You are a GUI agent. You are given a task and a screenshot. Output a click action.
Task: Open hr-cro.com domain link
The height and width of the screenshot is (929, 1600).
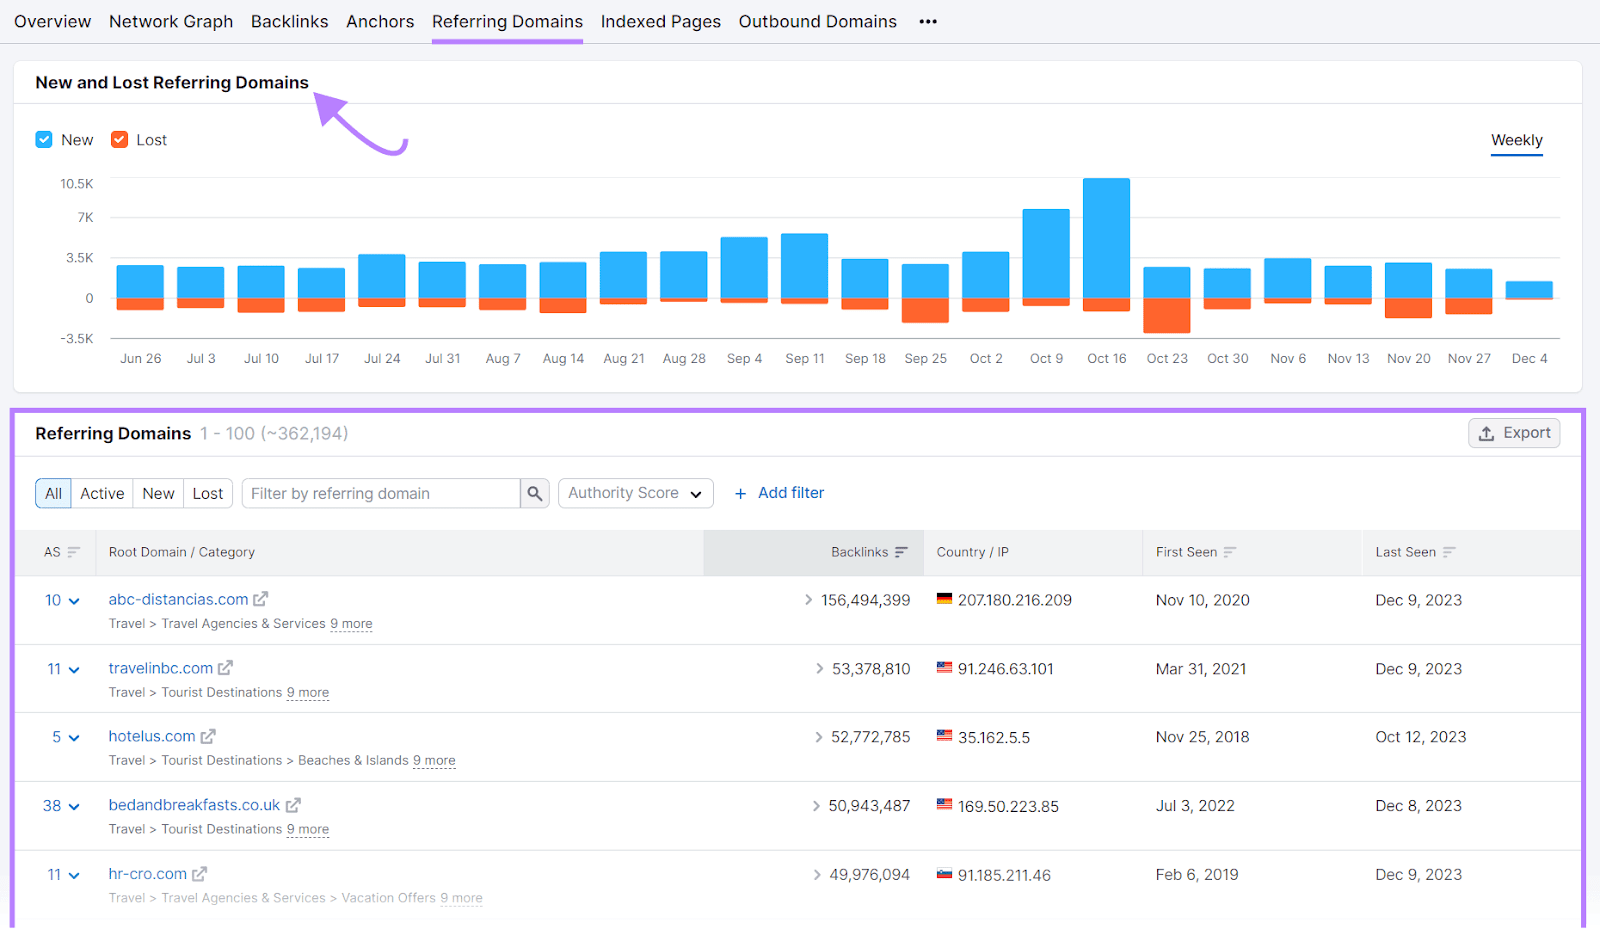pos(148,874)
